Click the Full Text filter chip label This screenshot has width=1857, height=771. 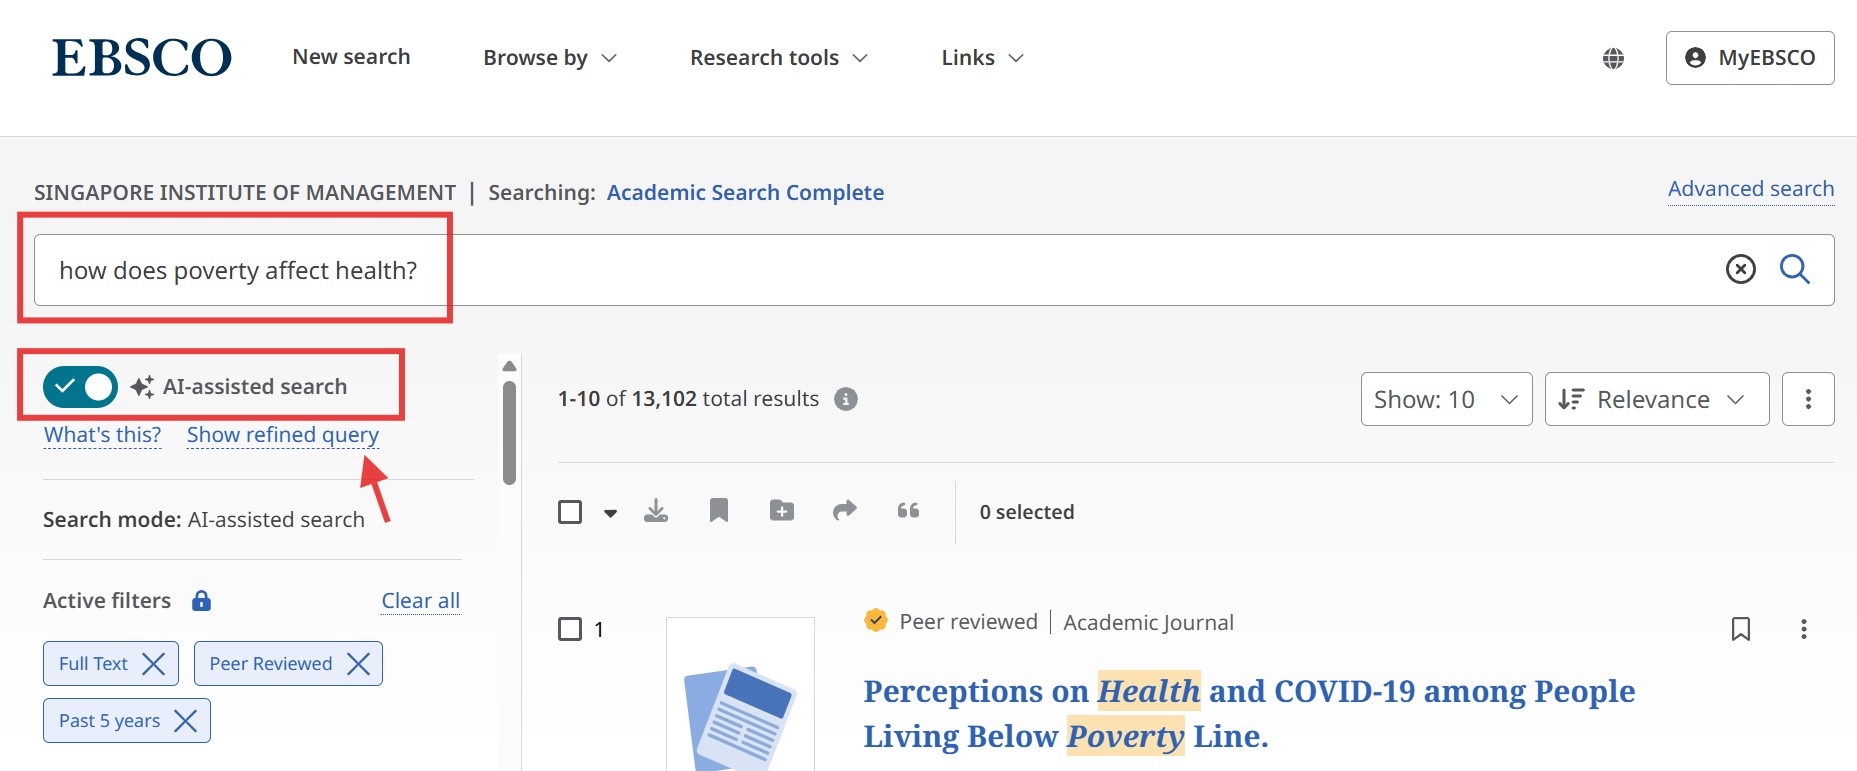point(93,664)
